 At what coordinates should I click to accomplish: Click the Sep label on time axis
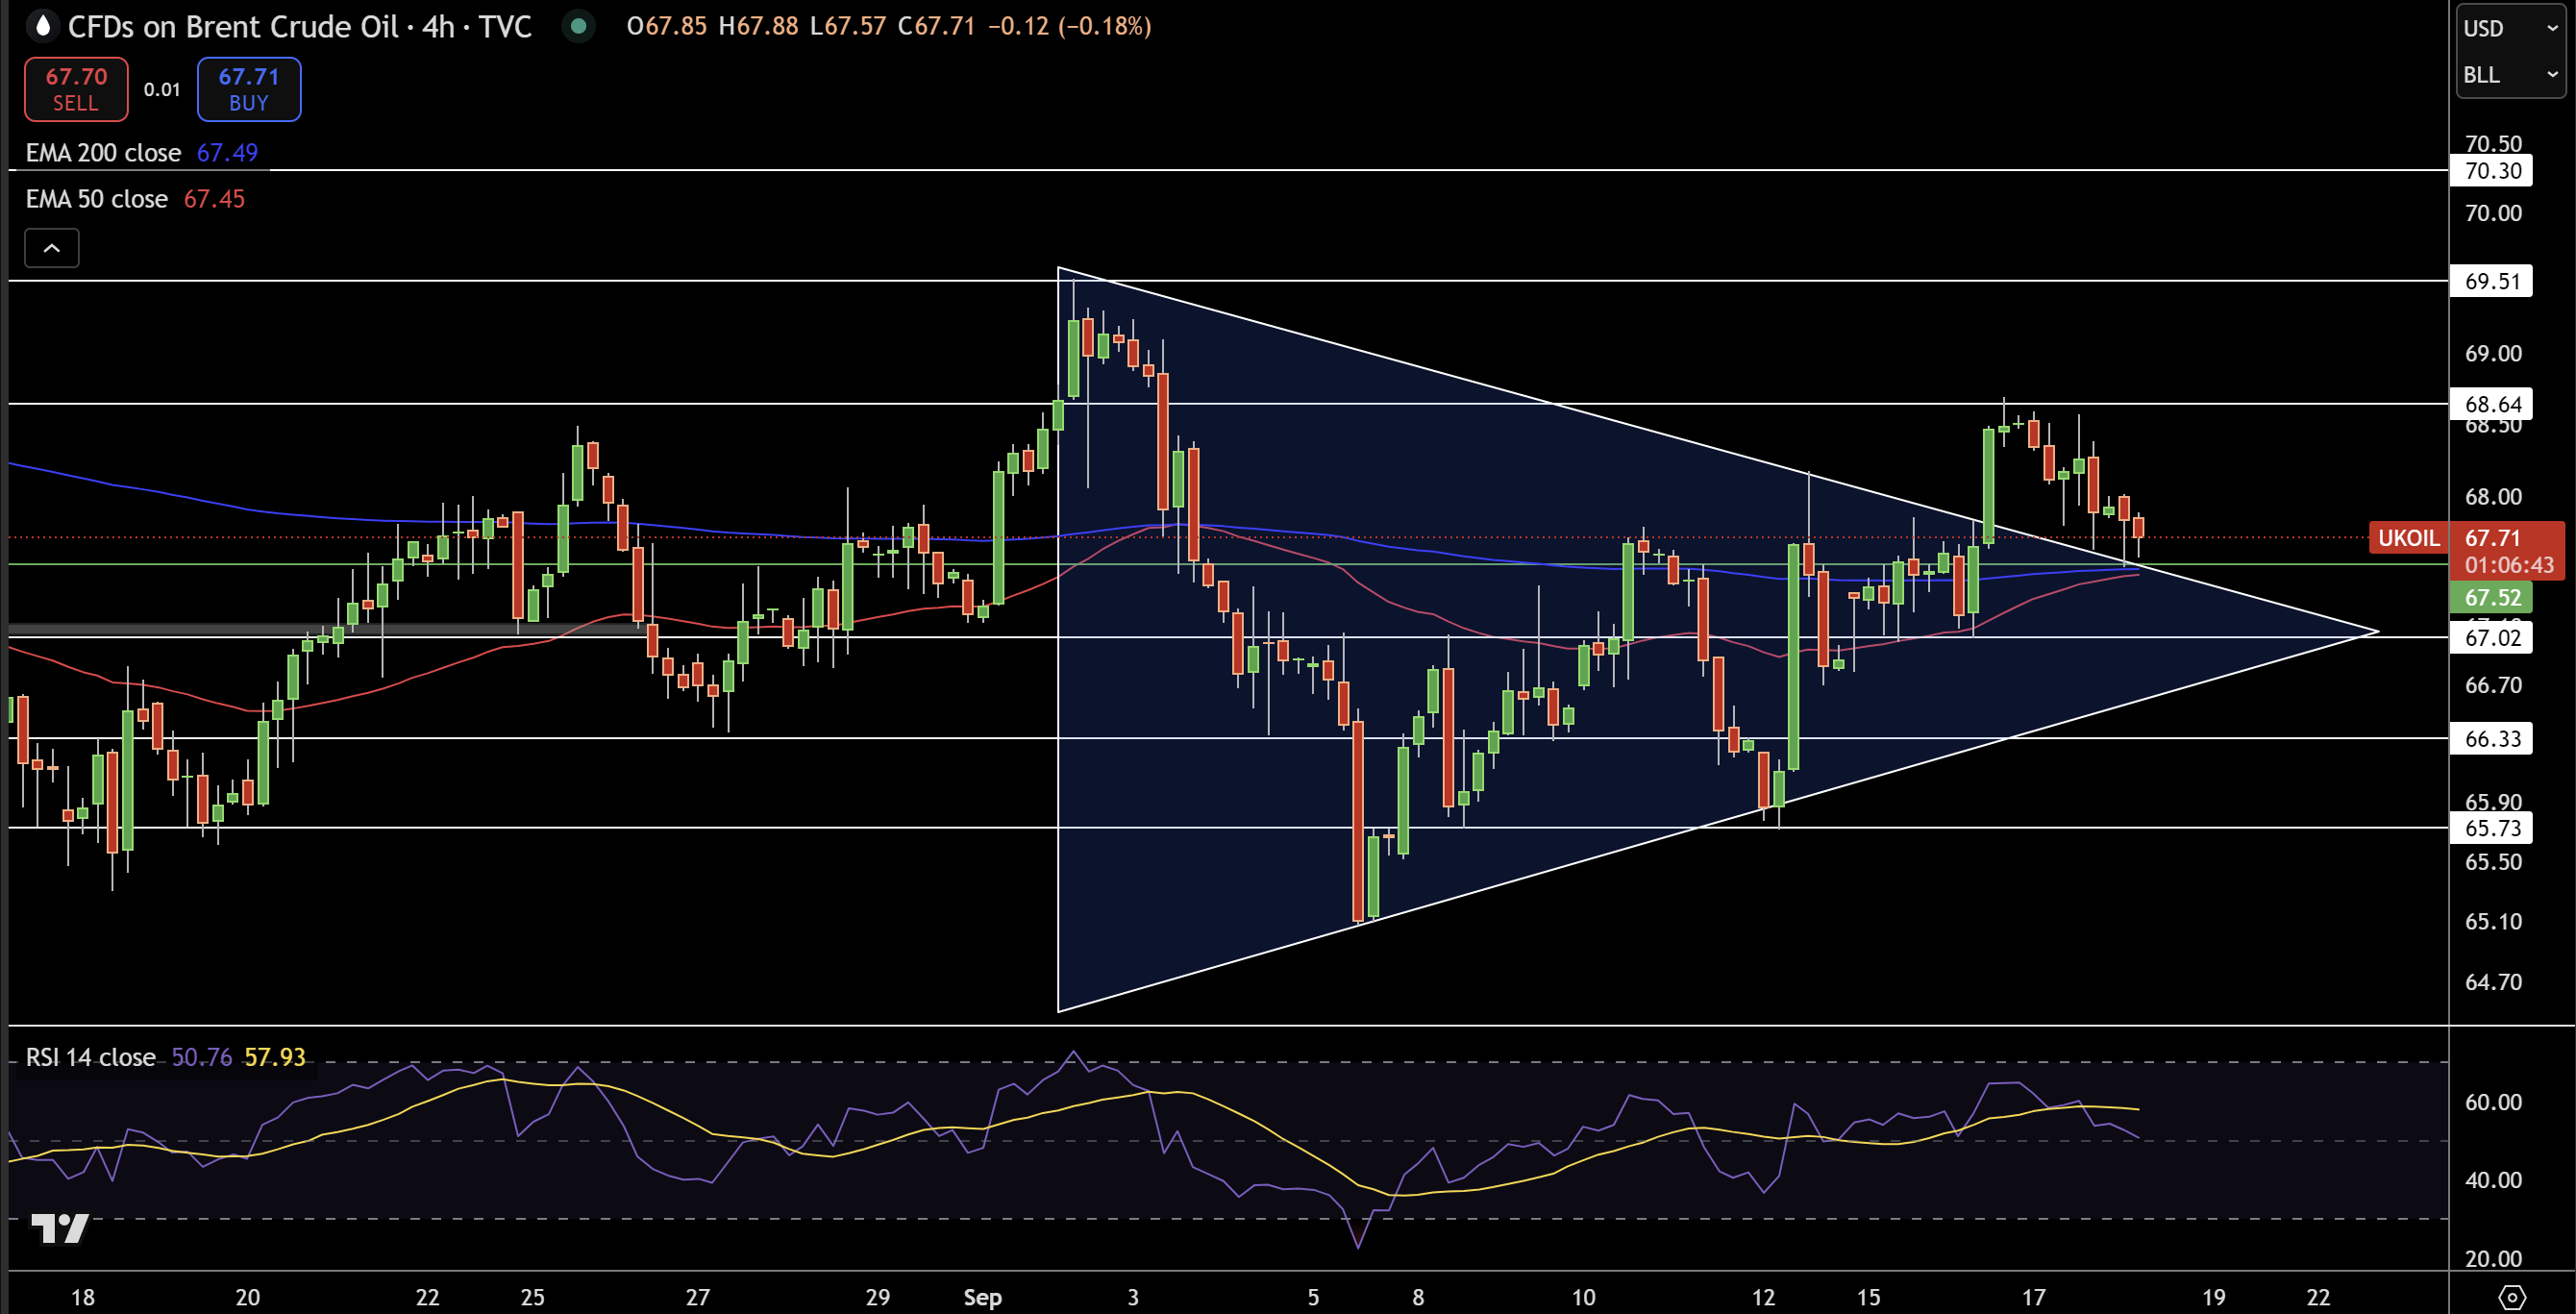(x=982, y=1297)
